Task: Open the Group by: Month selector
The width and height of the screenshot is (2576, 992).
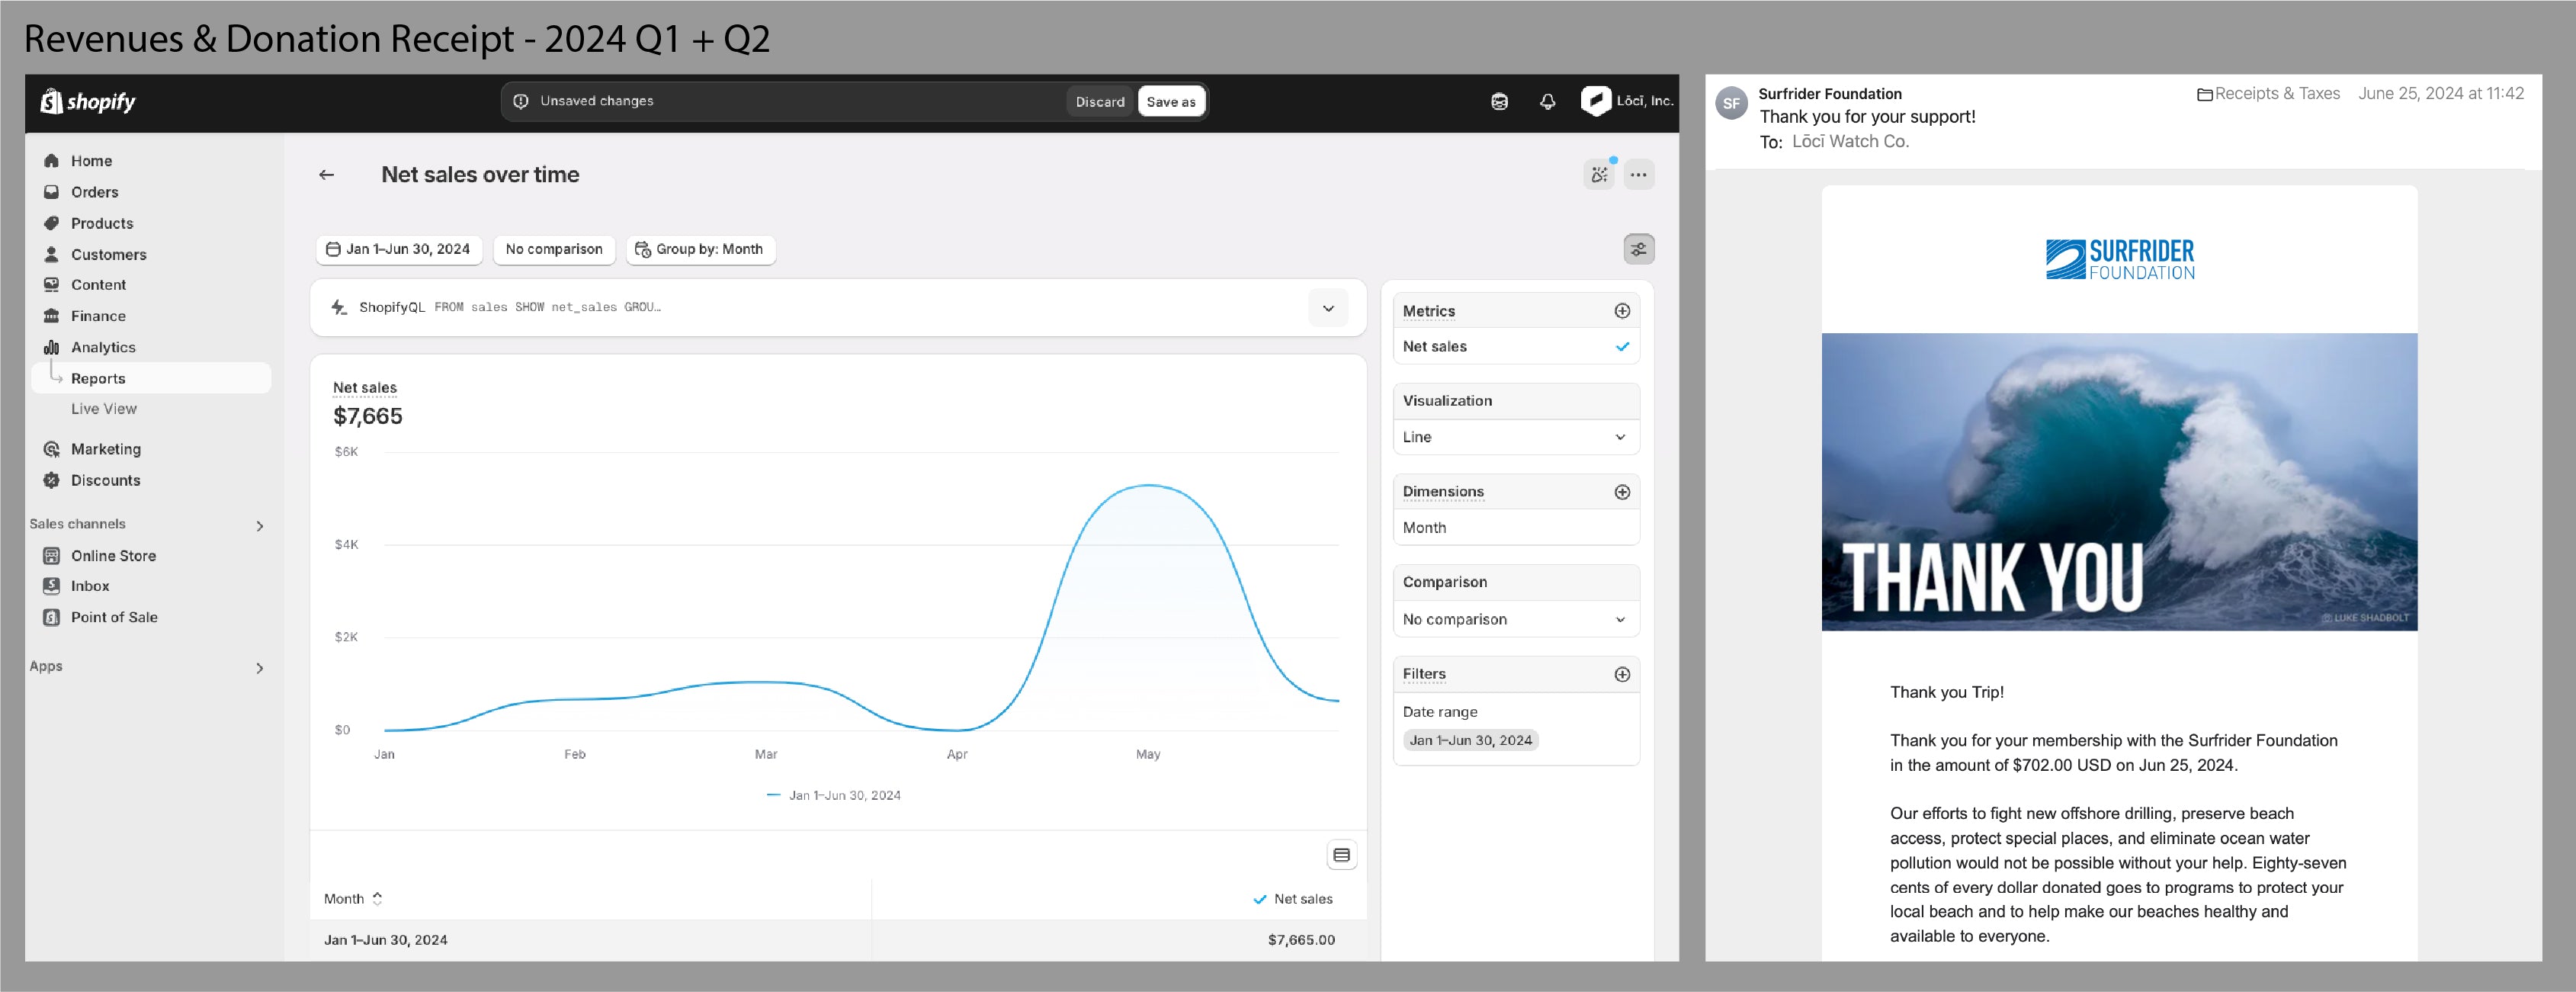Action: (x=700, y=249)
